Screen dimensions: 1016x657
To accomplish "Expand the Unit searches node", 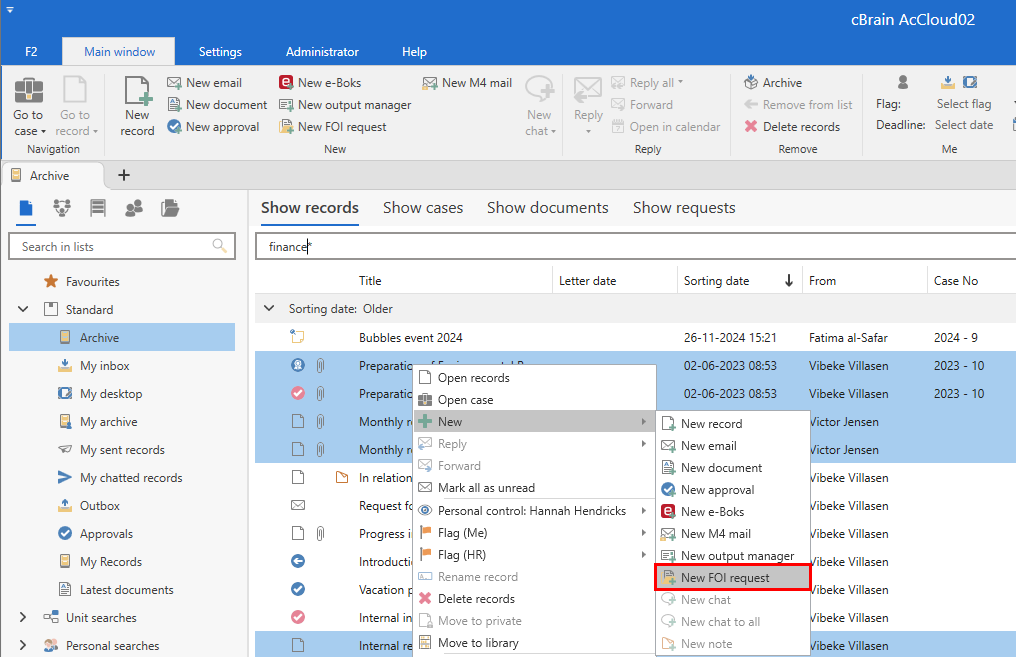I will click(23, 618).
